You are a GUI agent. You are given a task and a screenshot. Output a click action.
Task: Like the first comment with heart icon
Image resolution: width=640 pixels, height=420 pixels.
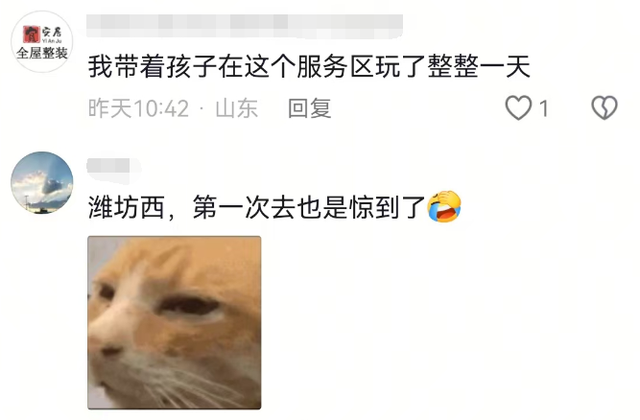(x=518, y=108)
